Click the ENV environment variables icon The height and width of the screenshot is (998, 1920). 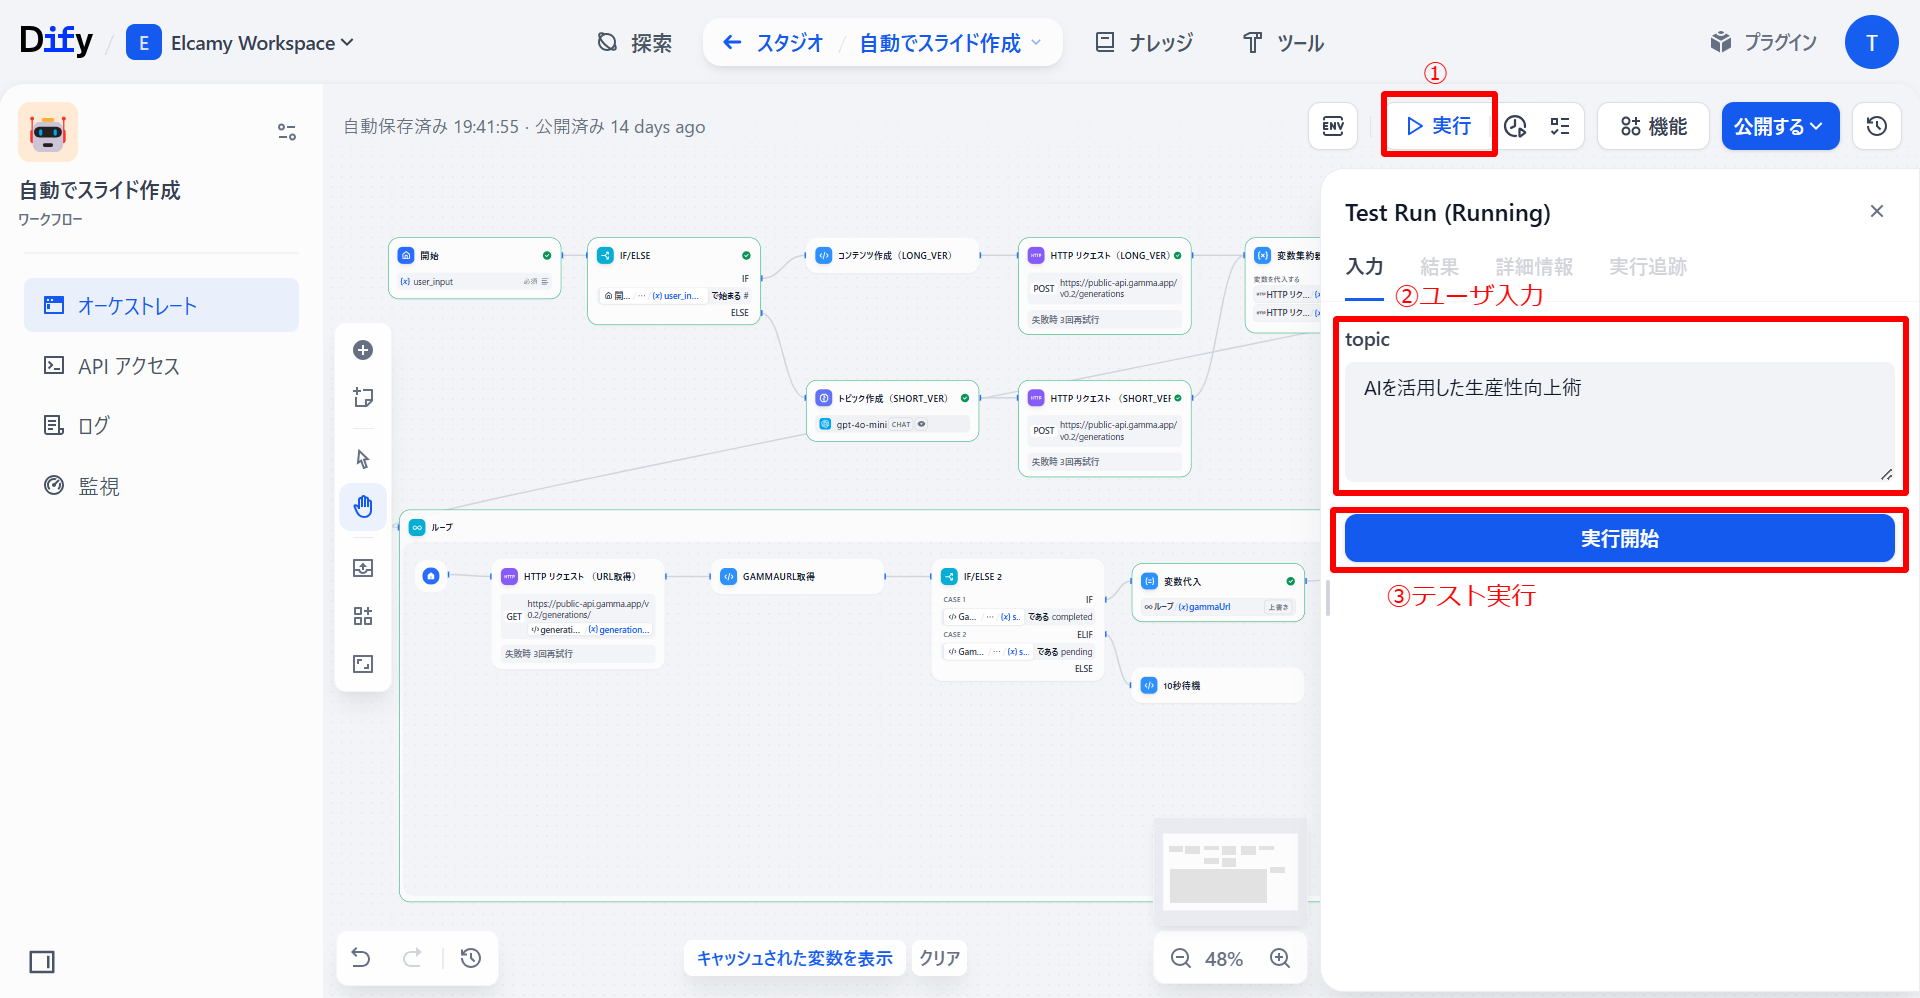pyautogui.click(x=1333, y=126)
